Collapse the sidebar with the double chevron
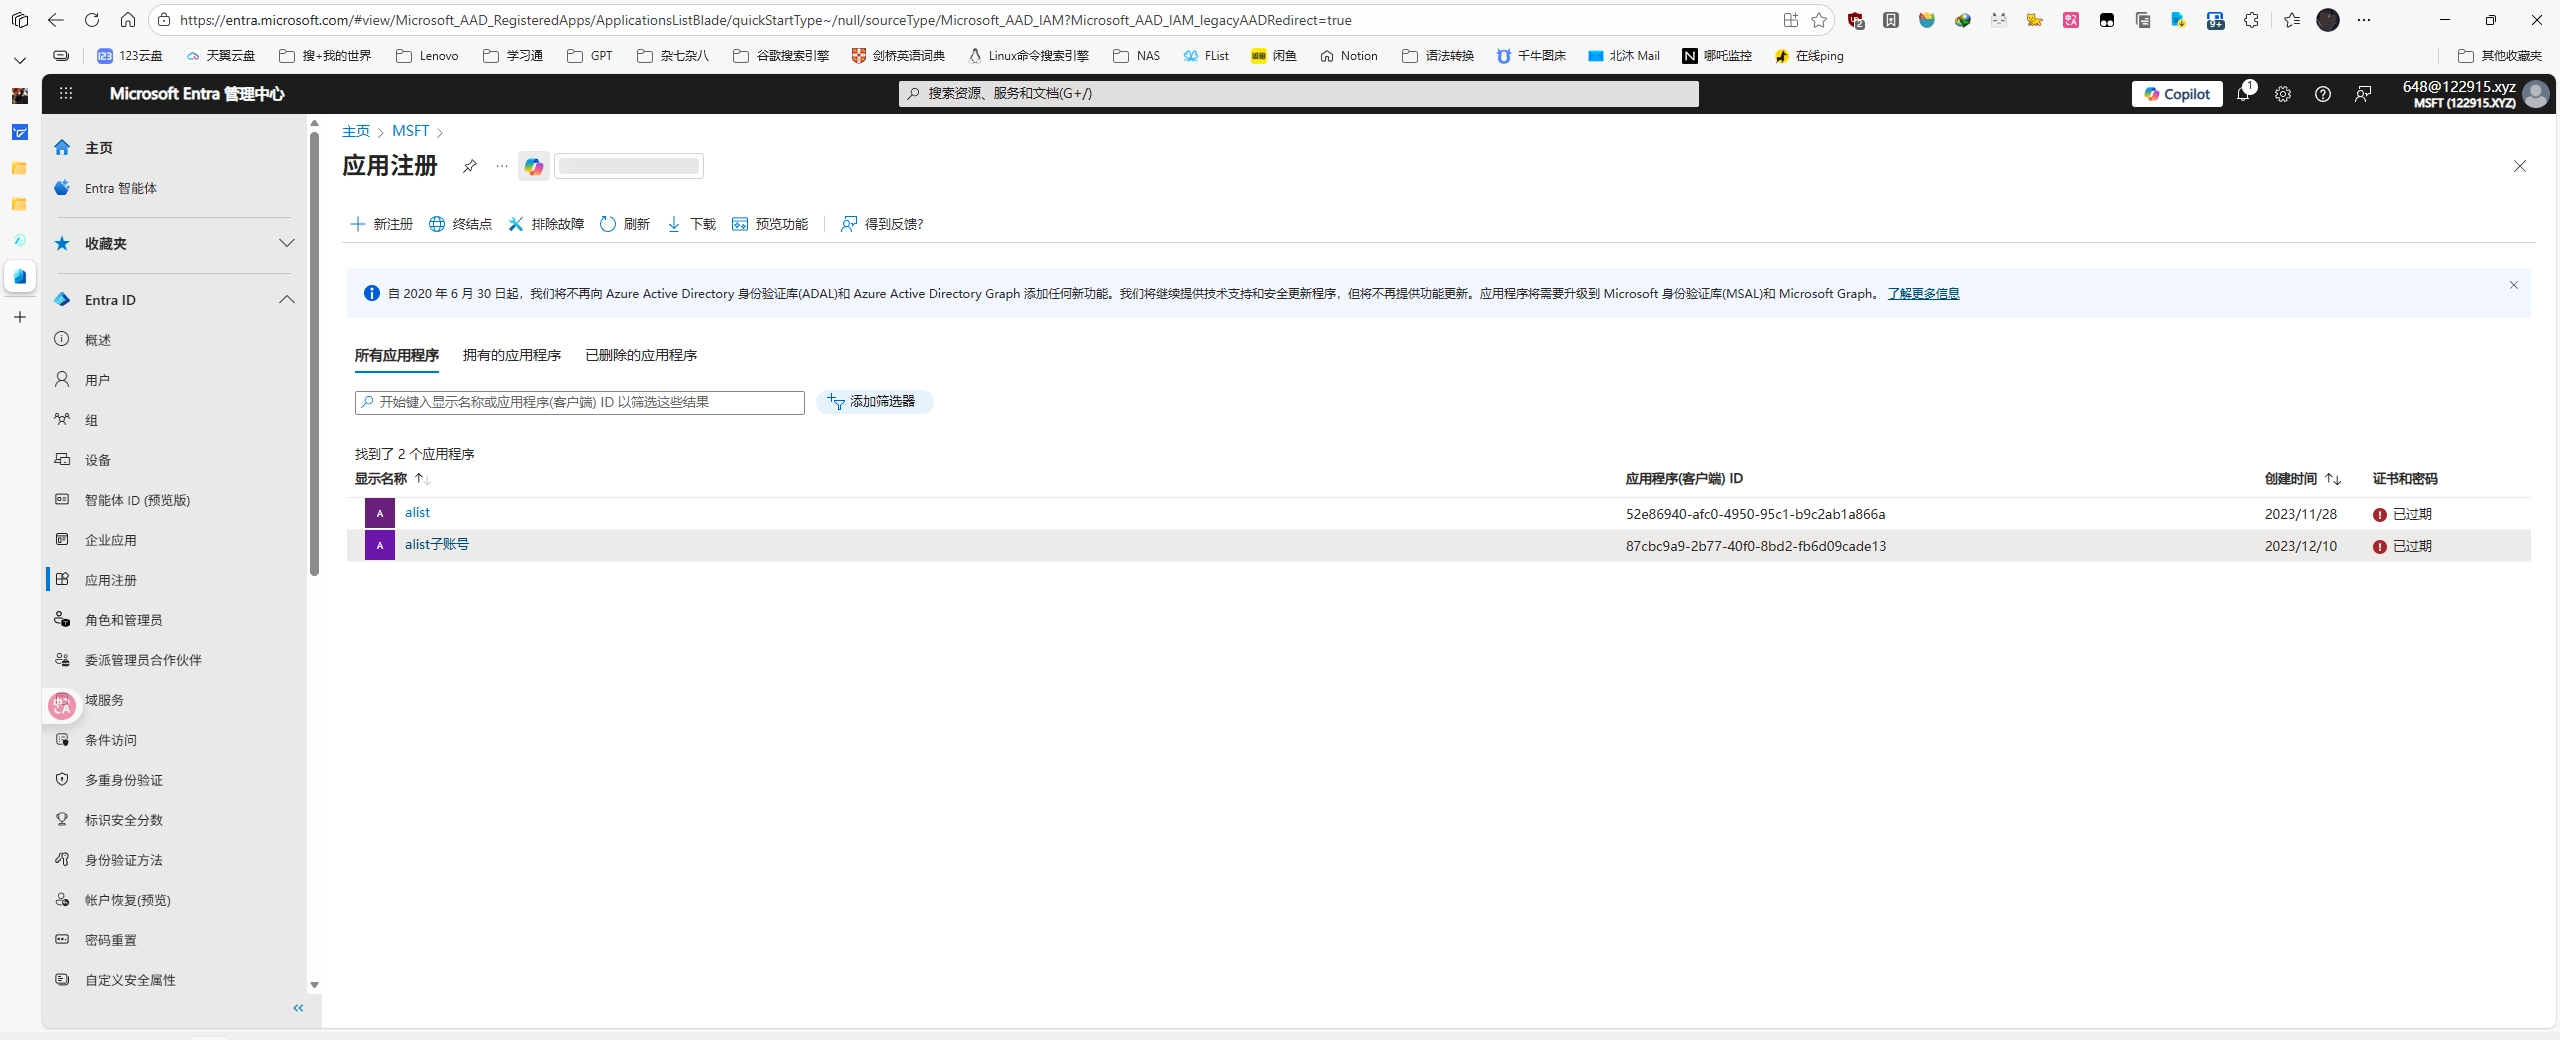2560x1040 pixels. click(298, 1008)
